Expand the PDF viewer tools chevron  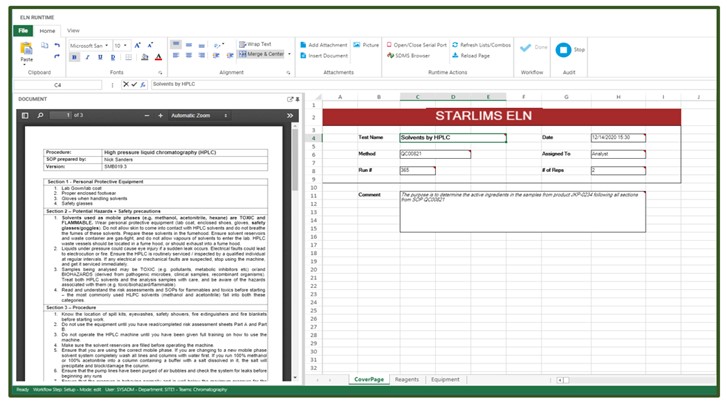[x=290, y=115]
